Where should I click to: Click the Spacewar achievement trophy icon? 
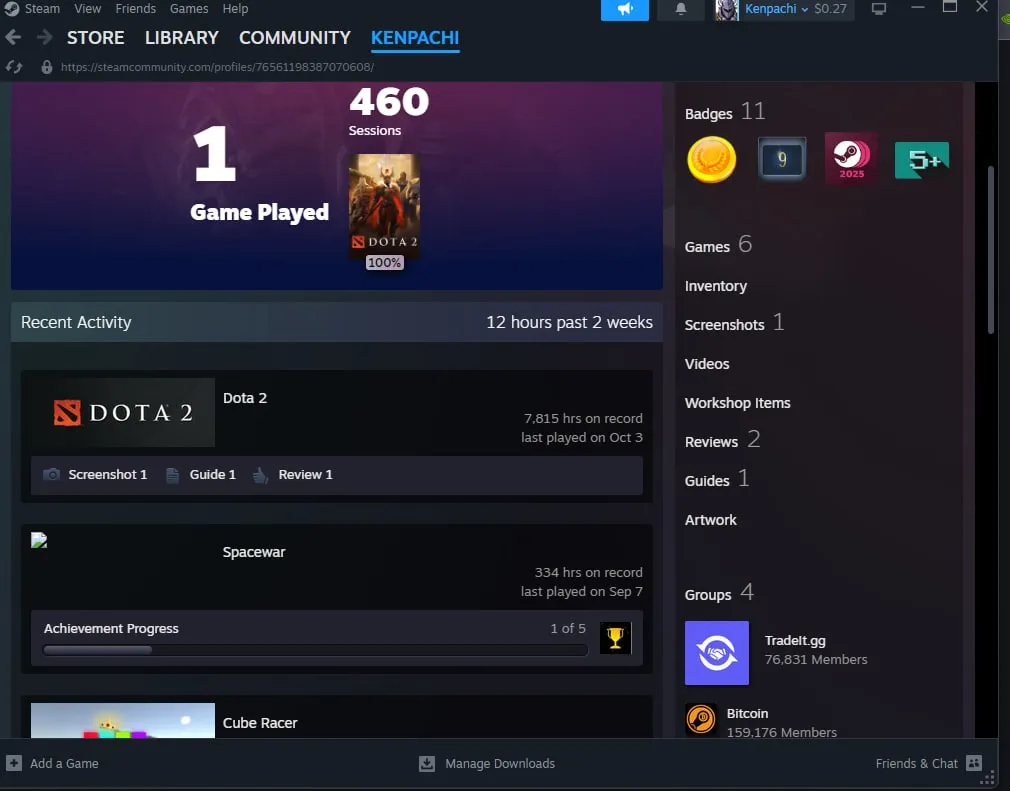[615, 638]
